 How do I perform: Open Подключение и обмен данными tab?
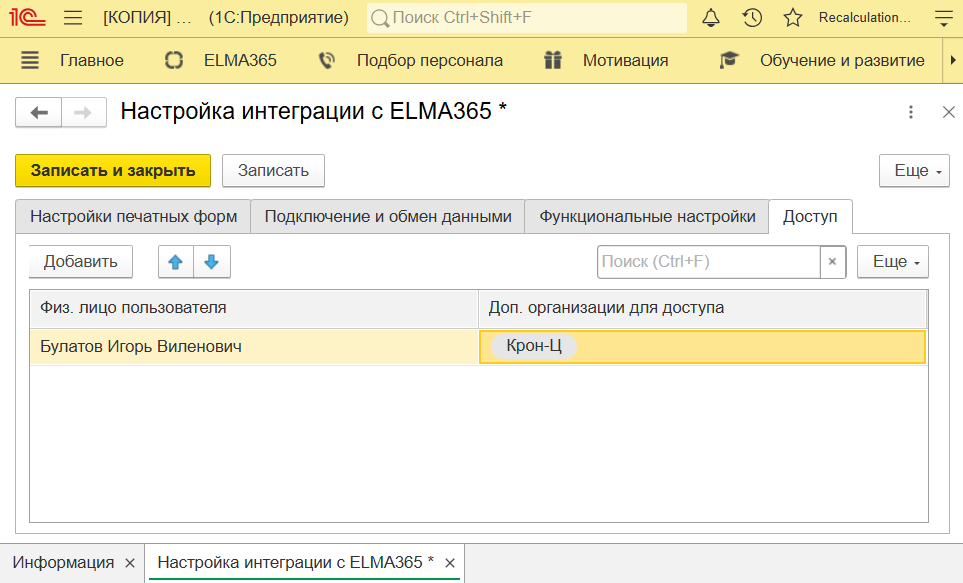coord(388,216)
